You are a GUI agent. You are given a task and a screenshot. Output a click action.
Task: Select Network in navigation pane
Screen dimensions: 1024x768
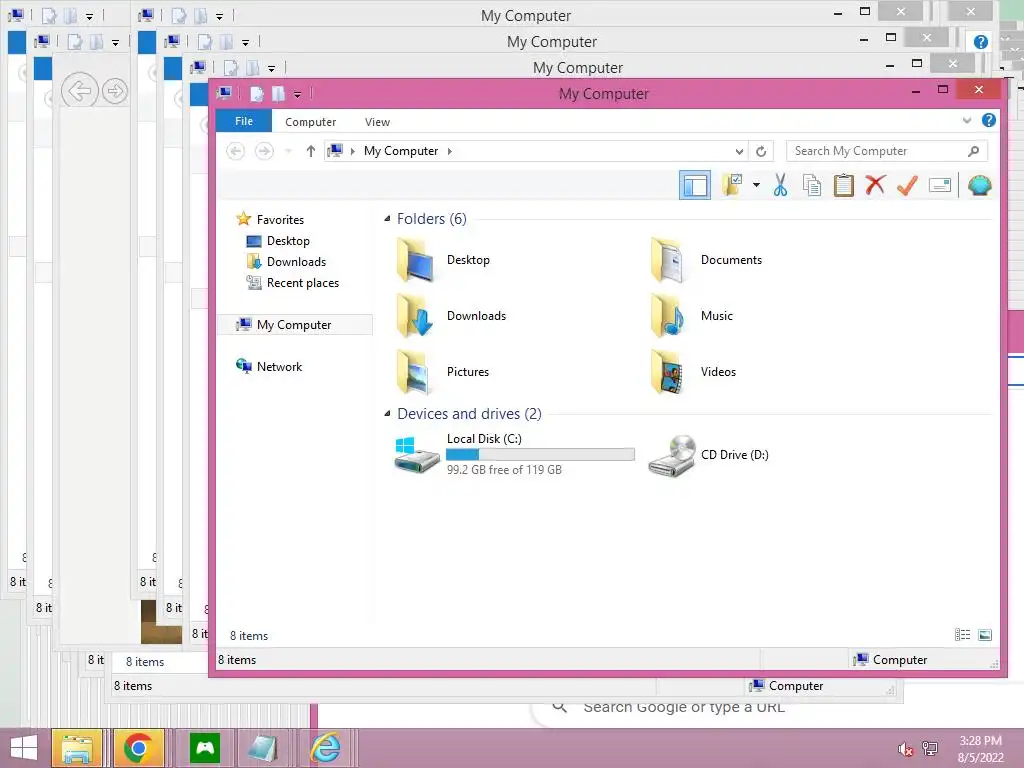pyautogui.click(x=269, y=366)
